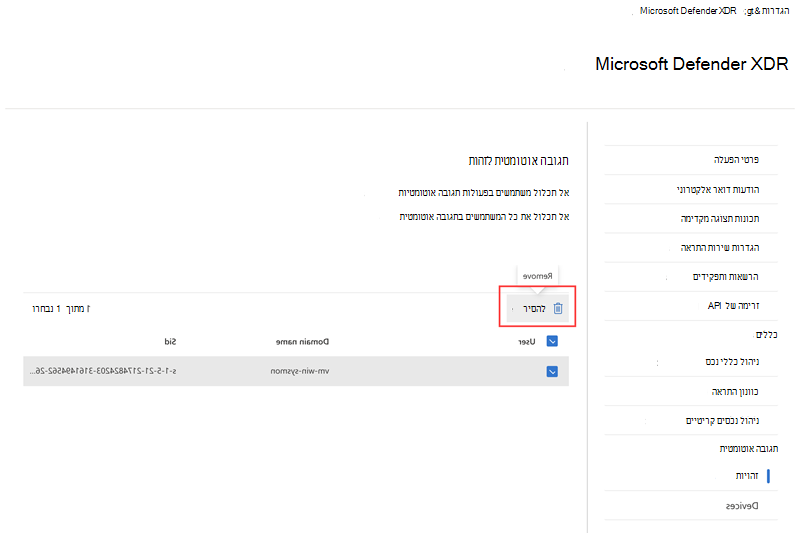This screenshot has height=533, width=800.
Task: Click the להסיר remove button label
Action: coord(534,309)
